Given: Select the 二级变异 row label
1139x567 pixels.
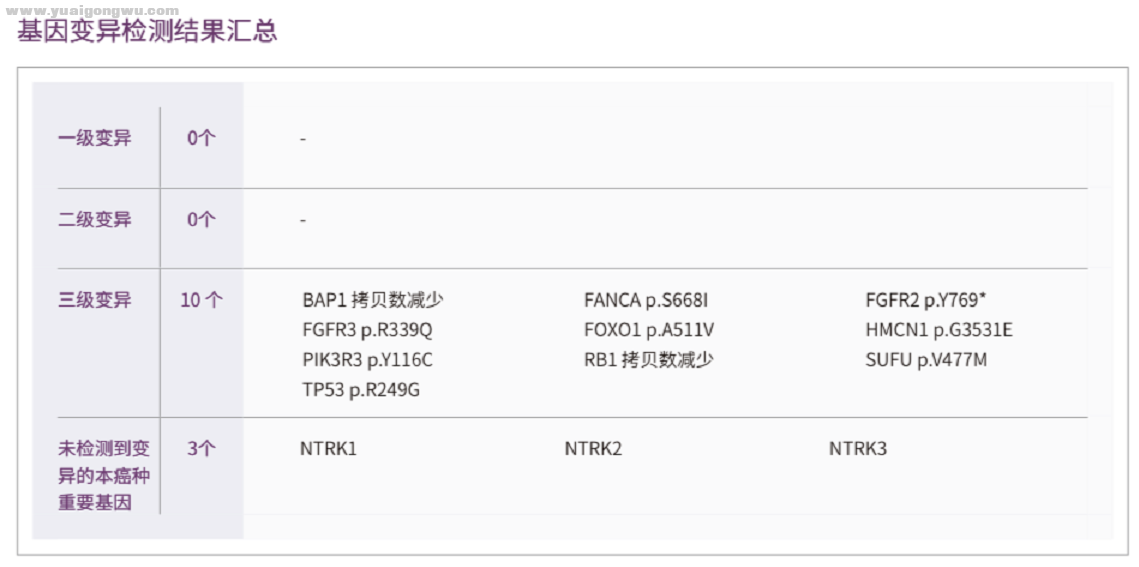Looking at the screenshot, I should click(95, 219).
